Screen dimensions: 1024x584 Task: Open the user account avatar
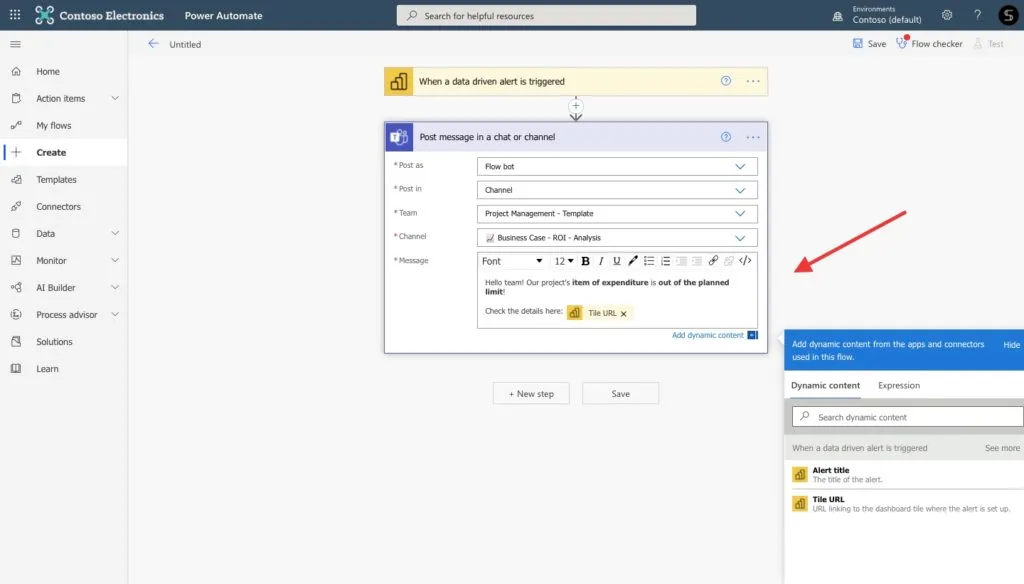(1008, 15)
